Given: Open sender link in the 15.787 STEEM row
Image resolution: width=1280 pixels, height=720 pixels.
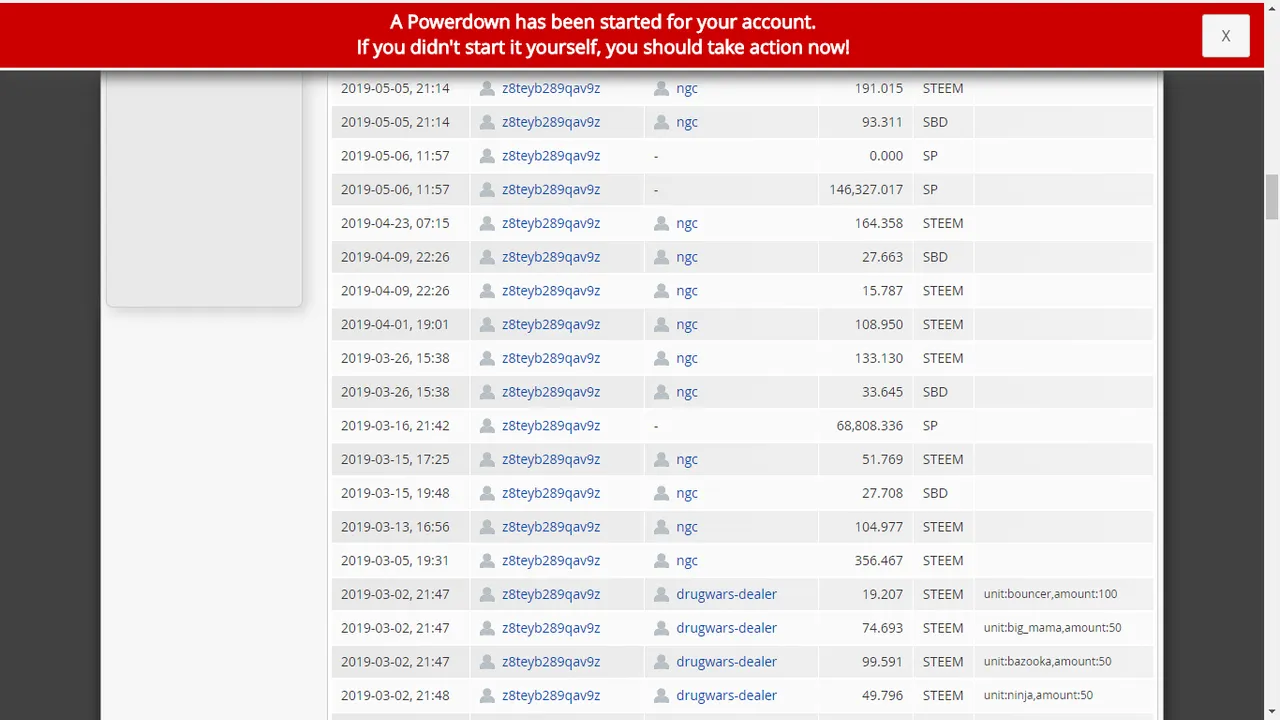Looking at the screenshot, I should point(551,291).
